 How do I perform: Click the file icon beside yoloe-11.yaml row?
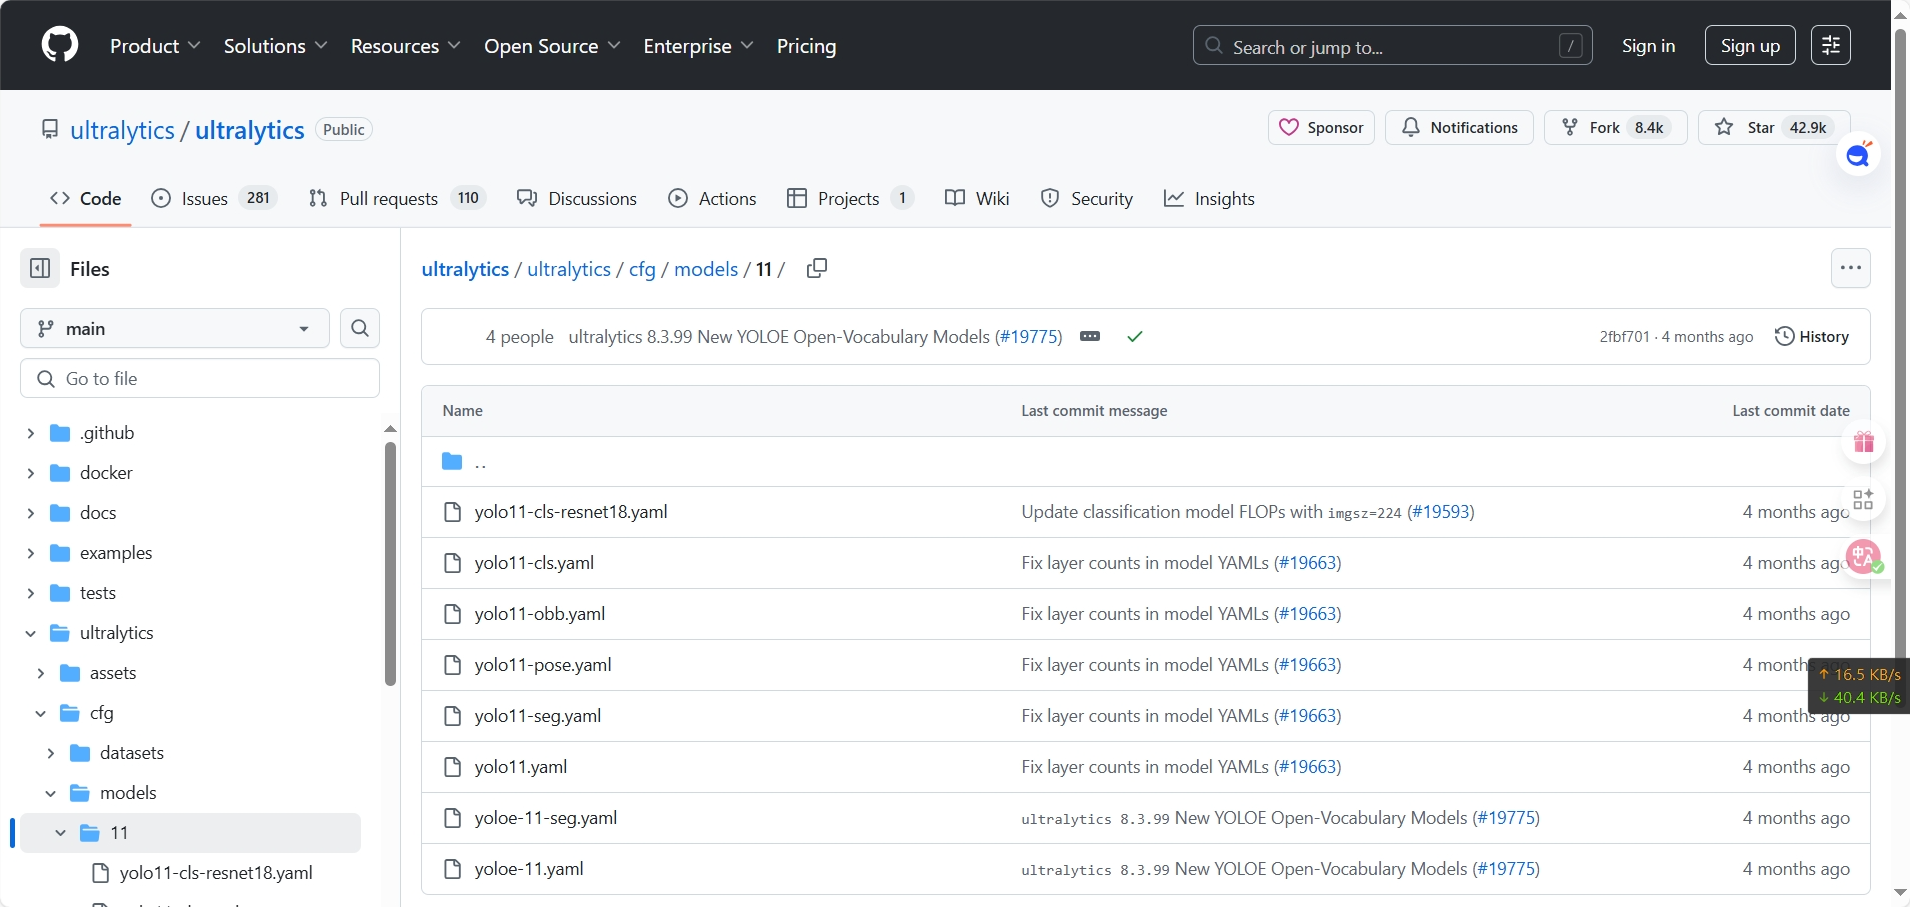pyautogui.click(x=452, y=869)
